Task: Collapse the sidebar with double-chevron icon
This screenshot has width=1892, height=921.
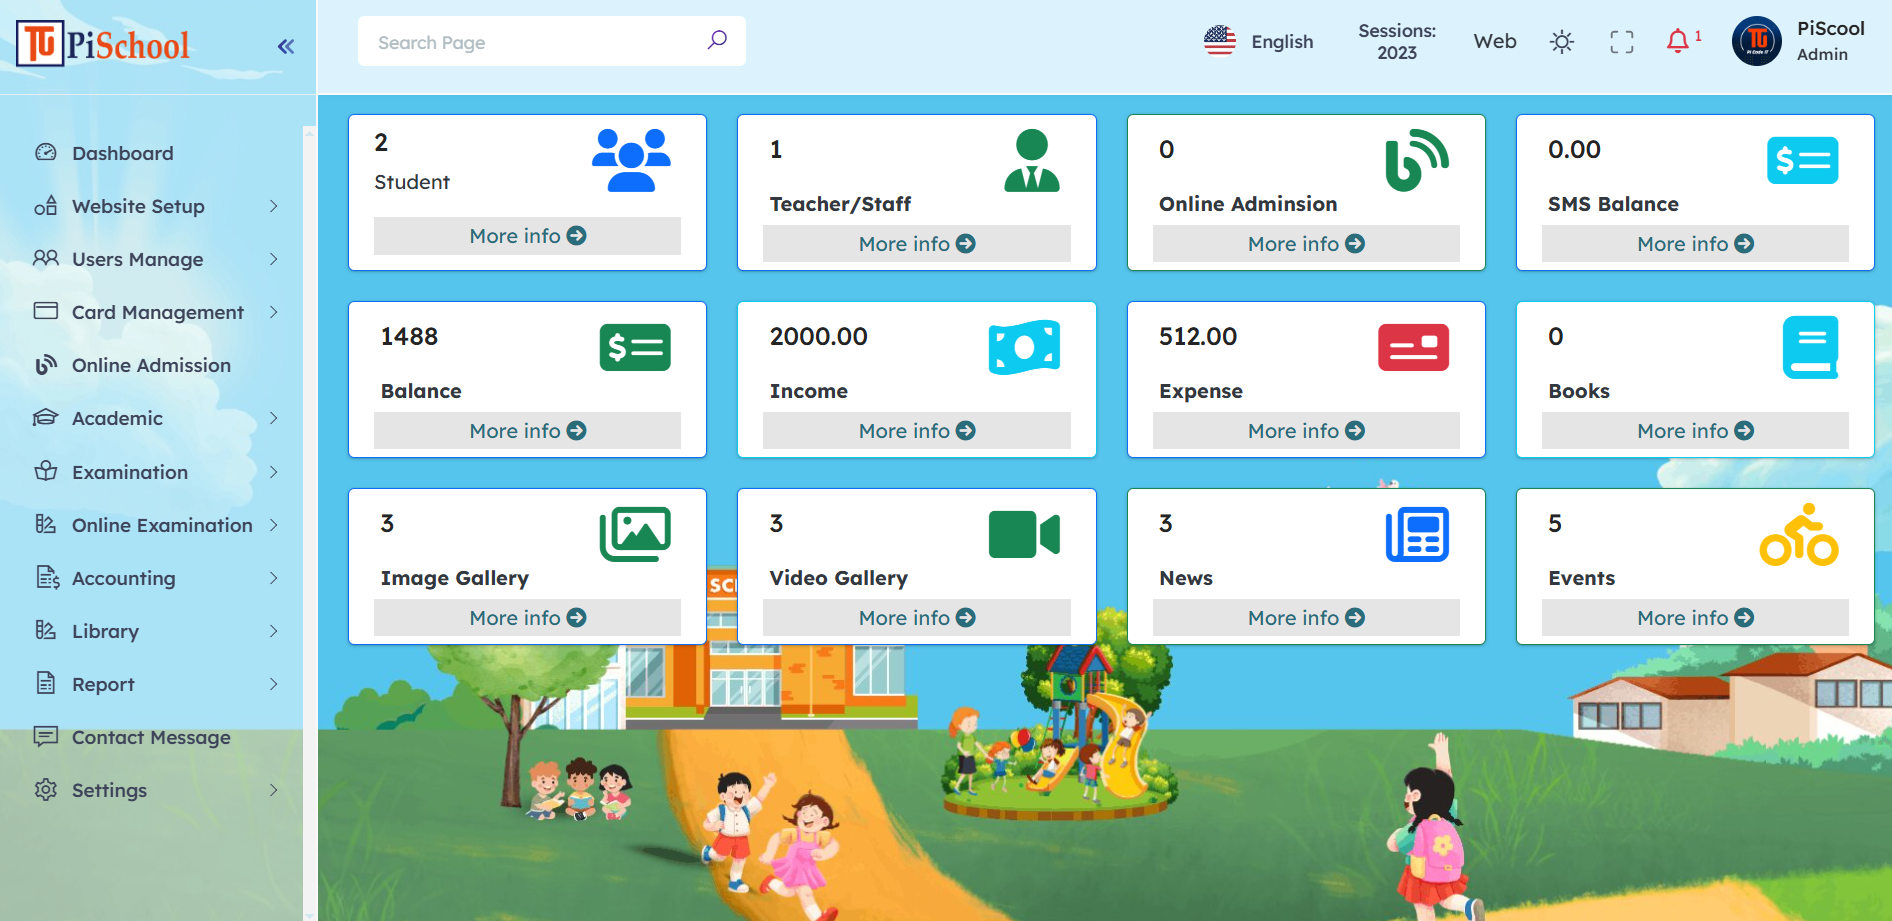Action: pyautogui.click(x=286, y=46)
